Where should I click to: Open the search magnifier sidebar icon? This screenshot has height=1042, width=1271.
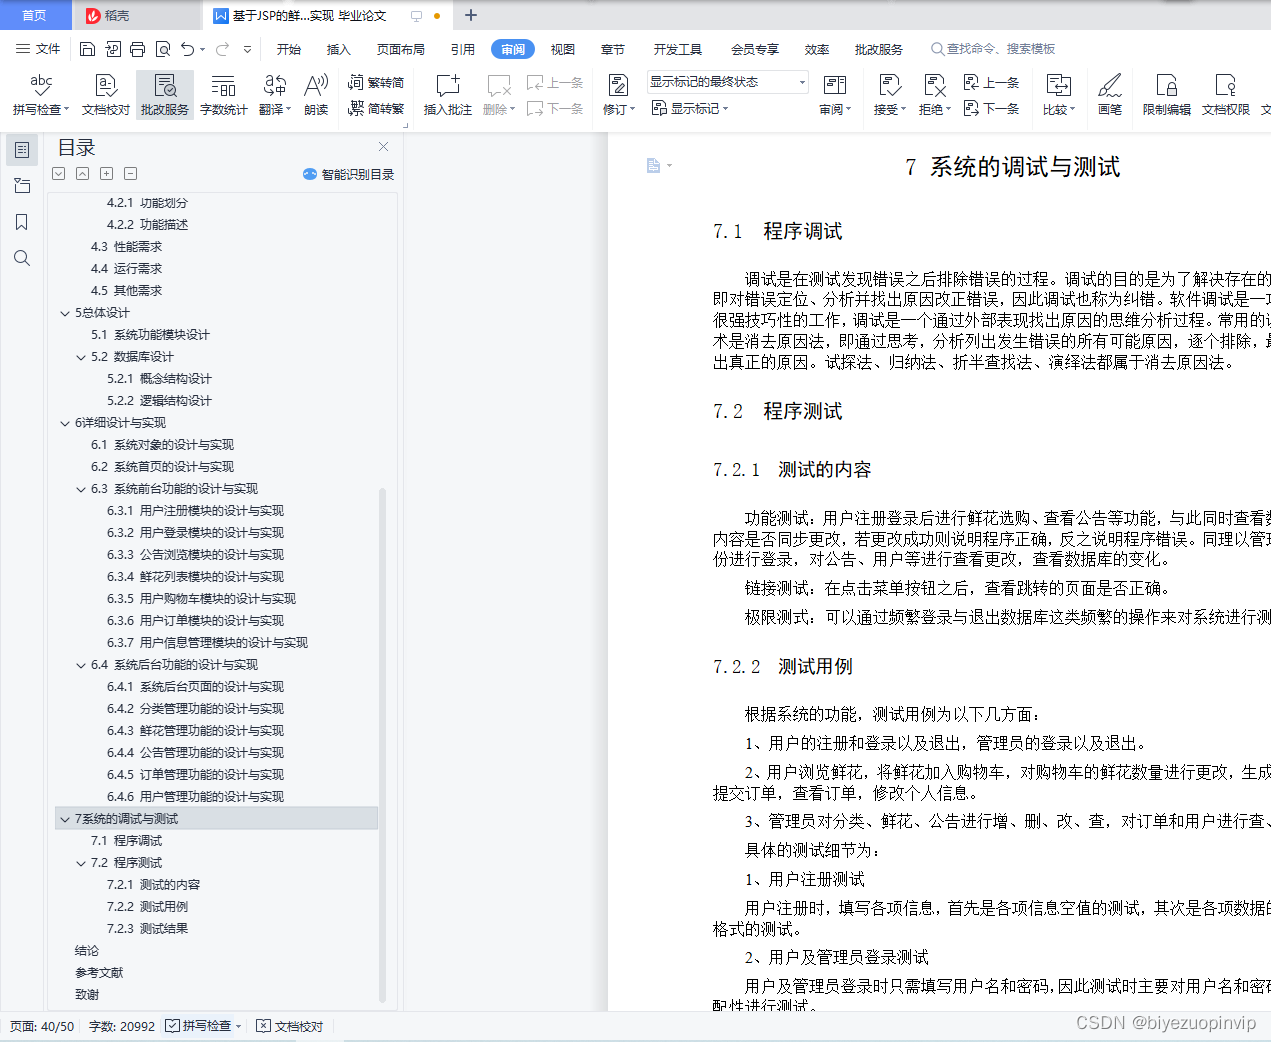coord(22,258)
